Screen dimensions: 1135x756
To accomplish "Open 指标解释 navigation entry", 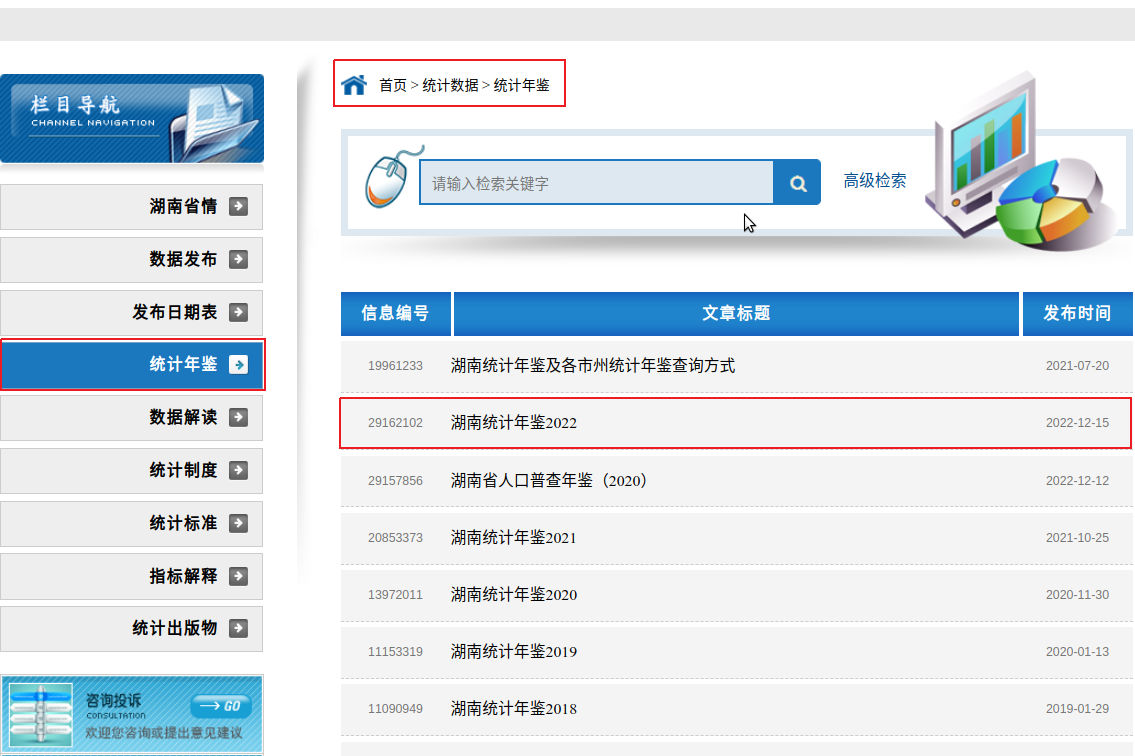I will (183, 576).
